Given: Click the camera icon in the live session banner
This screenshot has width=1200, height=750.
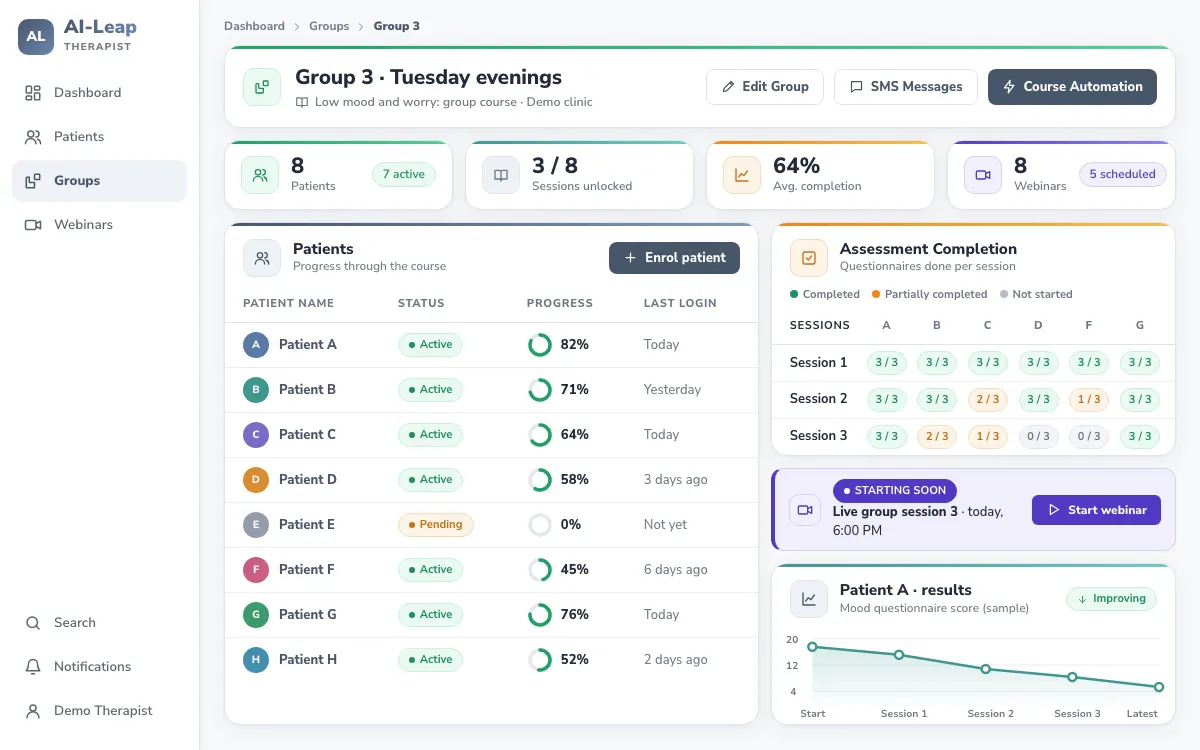Looking at the screenshot, I should click(805, 510).
